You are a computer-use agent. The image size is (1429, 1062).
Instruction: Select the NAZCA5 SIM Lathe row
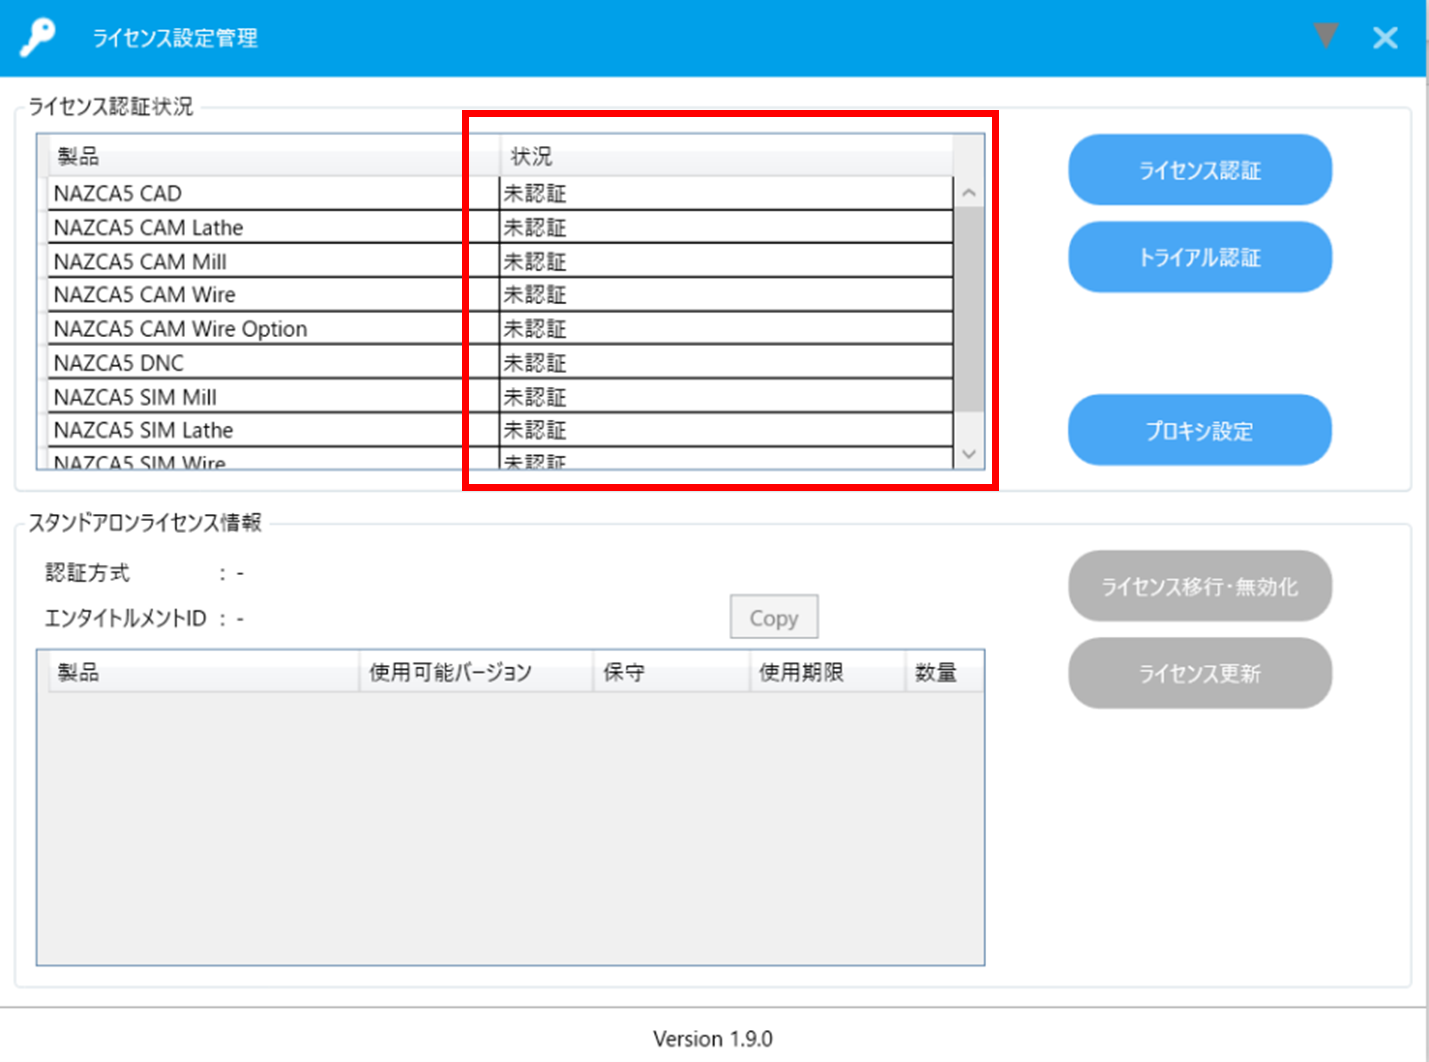pos(500,430)
